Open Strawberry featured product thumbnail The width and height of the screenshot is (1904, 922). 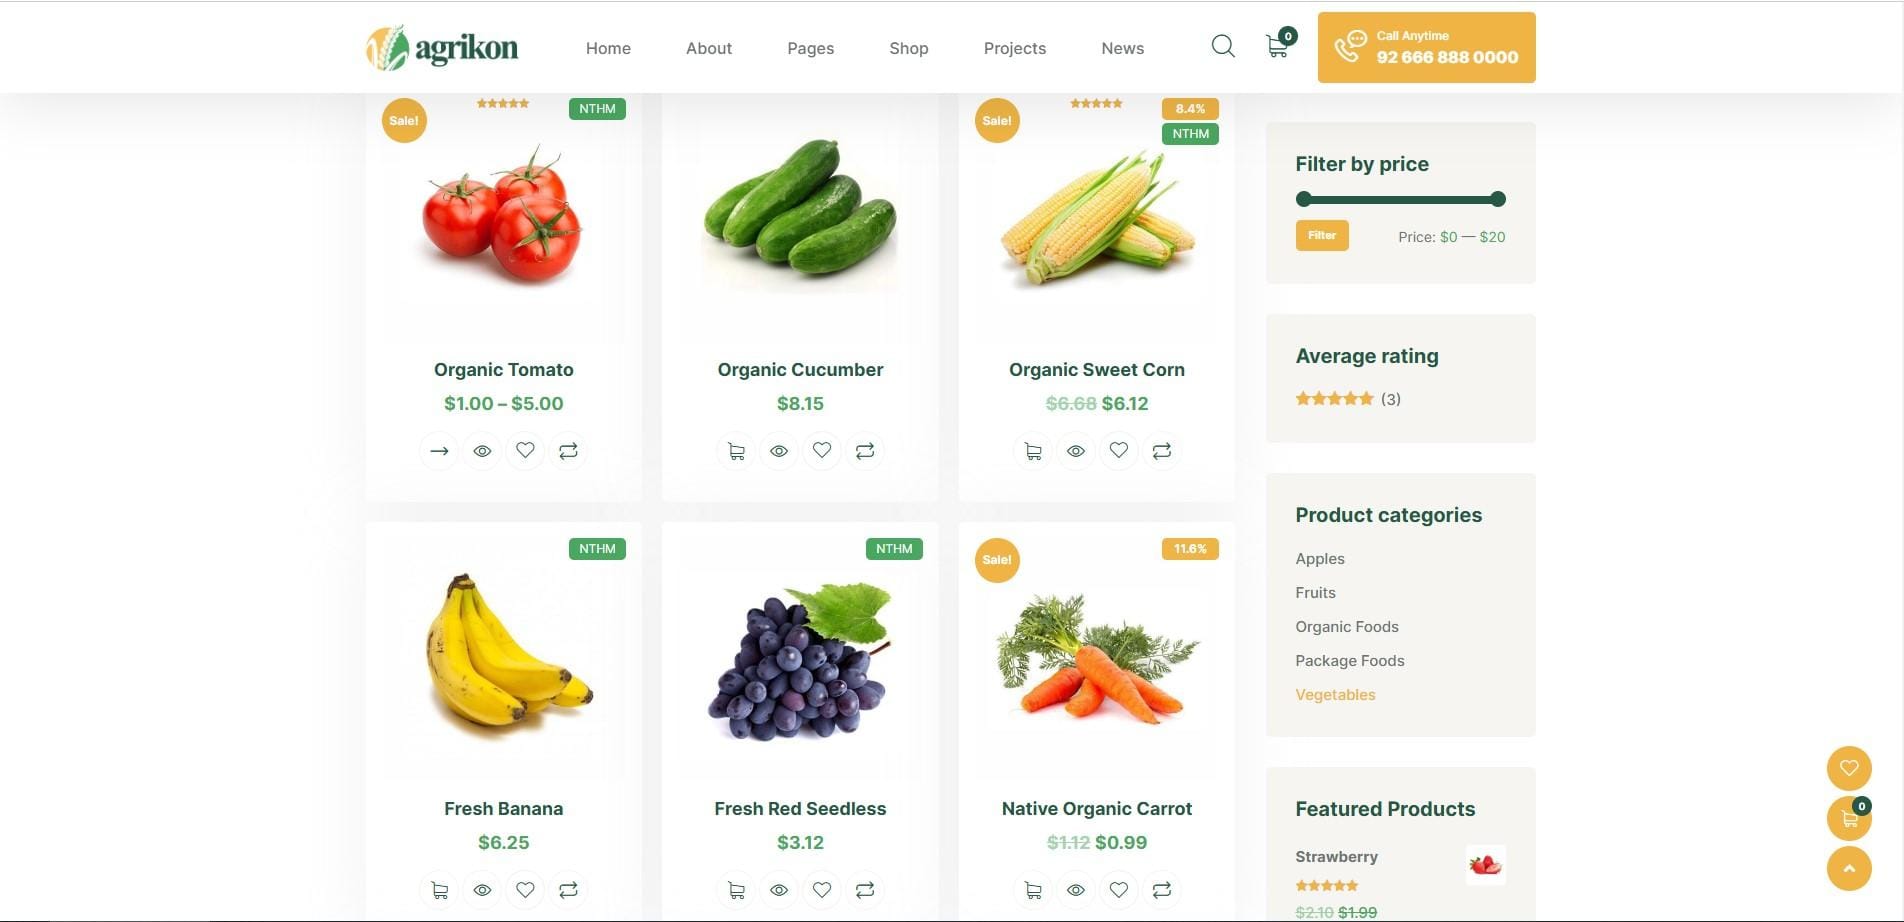[1485, 865]
